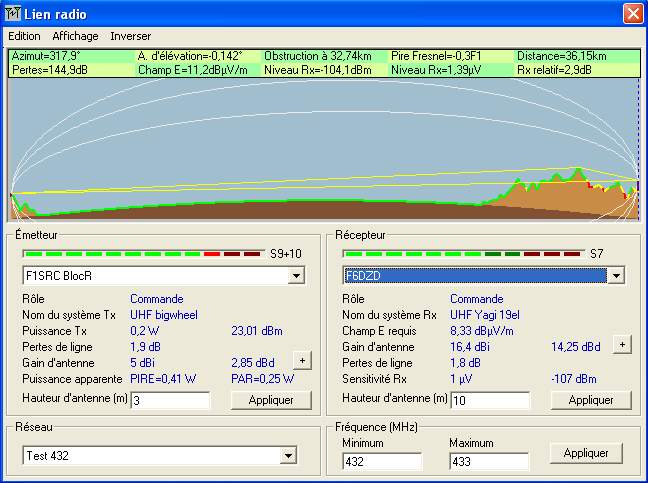Focus the Maximum frequency field

point(489,461)
